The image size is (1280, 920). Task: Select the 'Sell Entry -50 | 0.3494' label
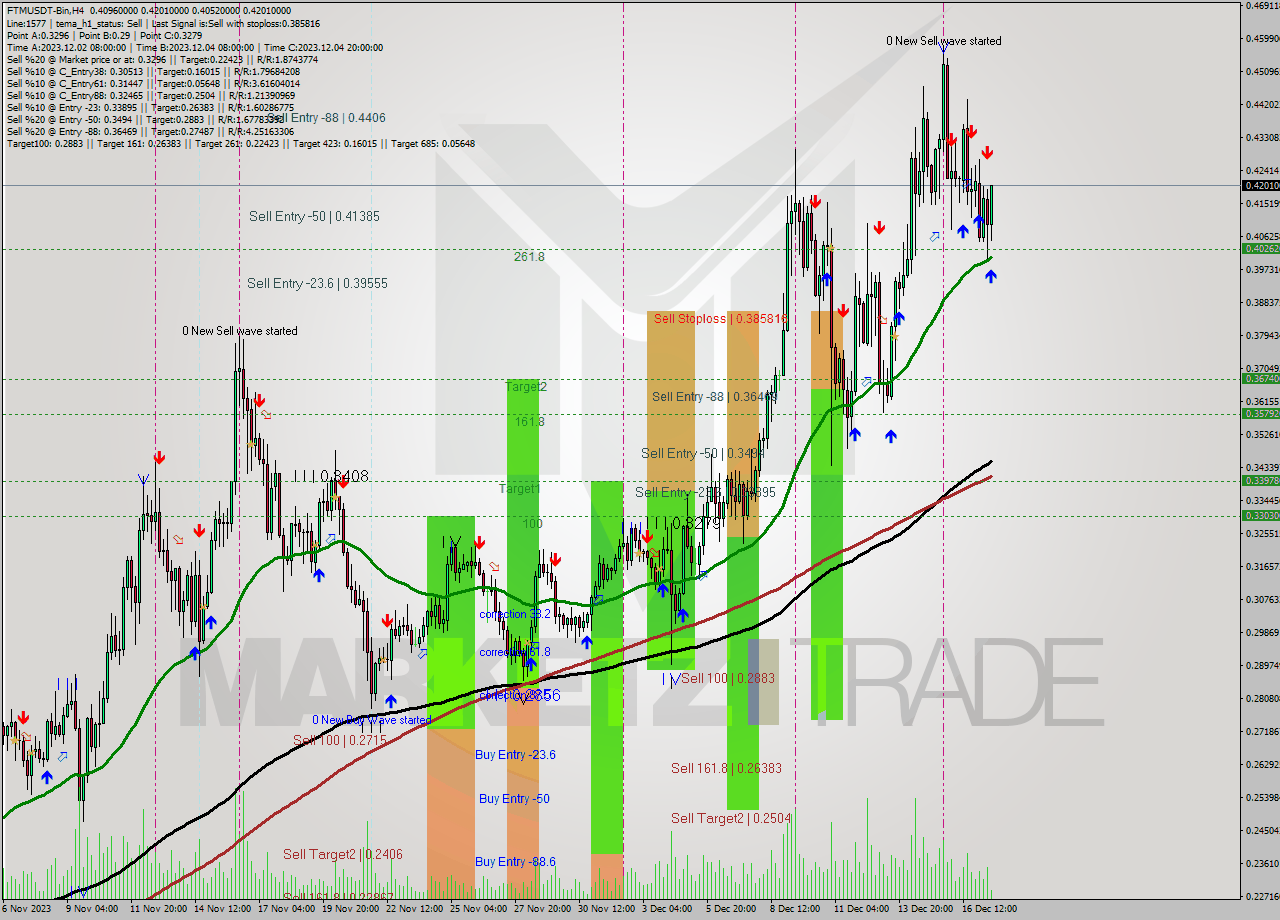pos(703,454)
